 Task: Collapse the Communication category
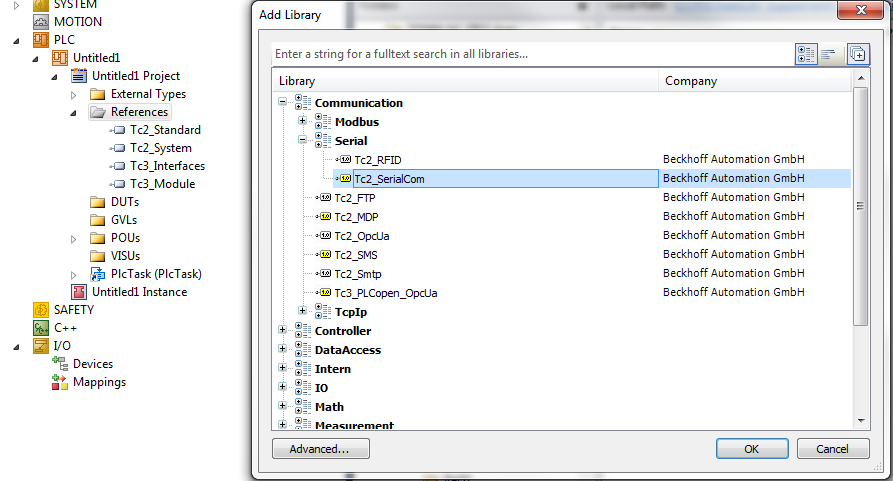coord(282,102)
